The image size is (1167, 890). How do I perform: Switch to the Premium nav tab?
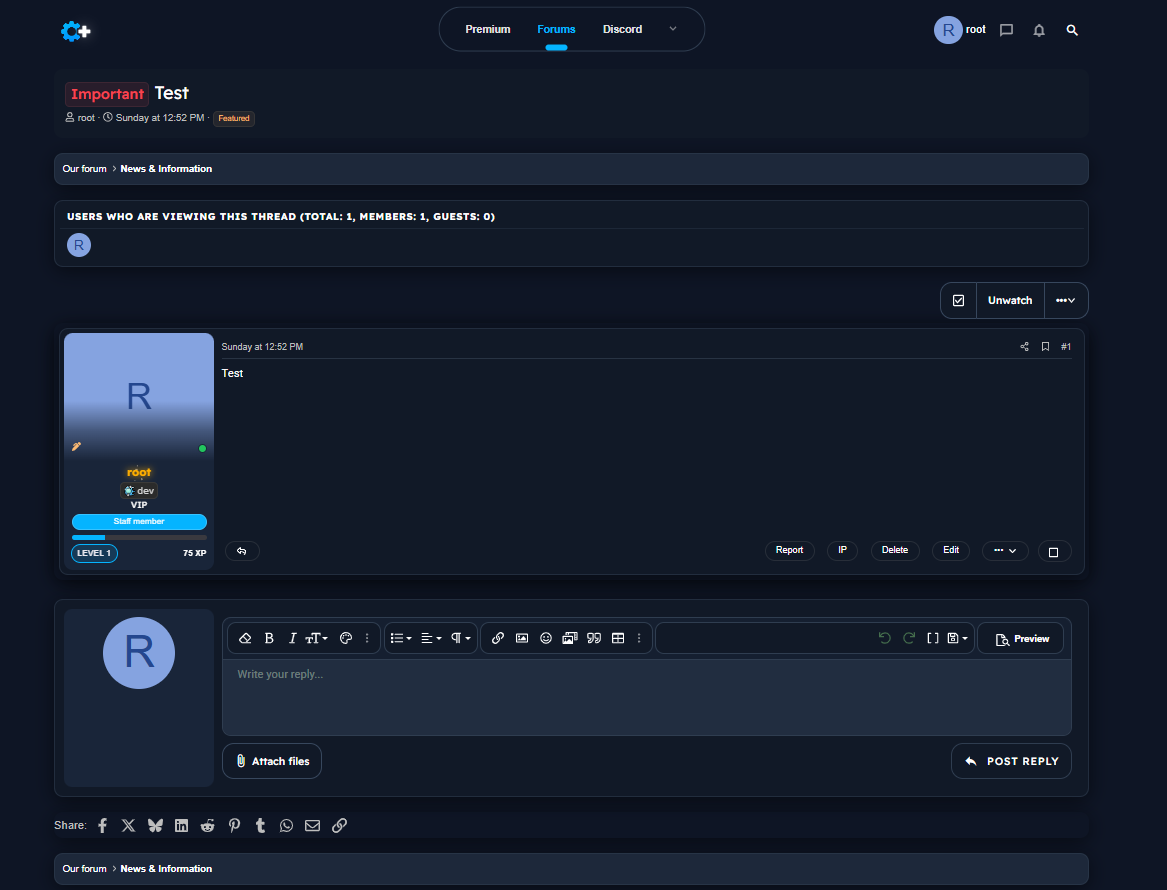pyautogui.click(x=488, y=29)
